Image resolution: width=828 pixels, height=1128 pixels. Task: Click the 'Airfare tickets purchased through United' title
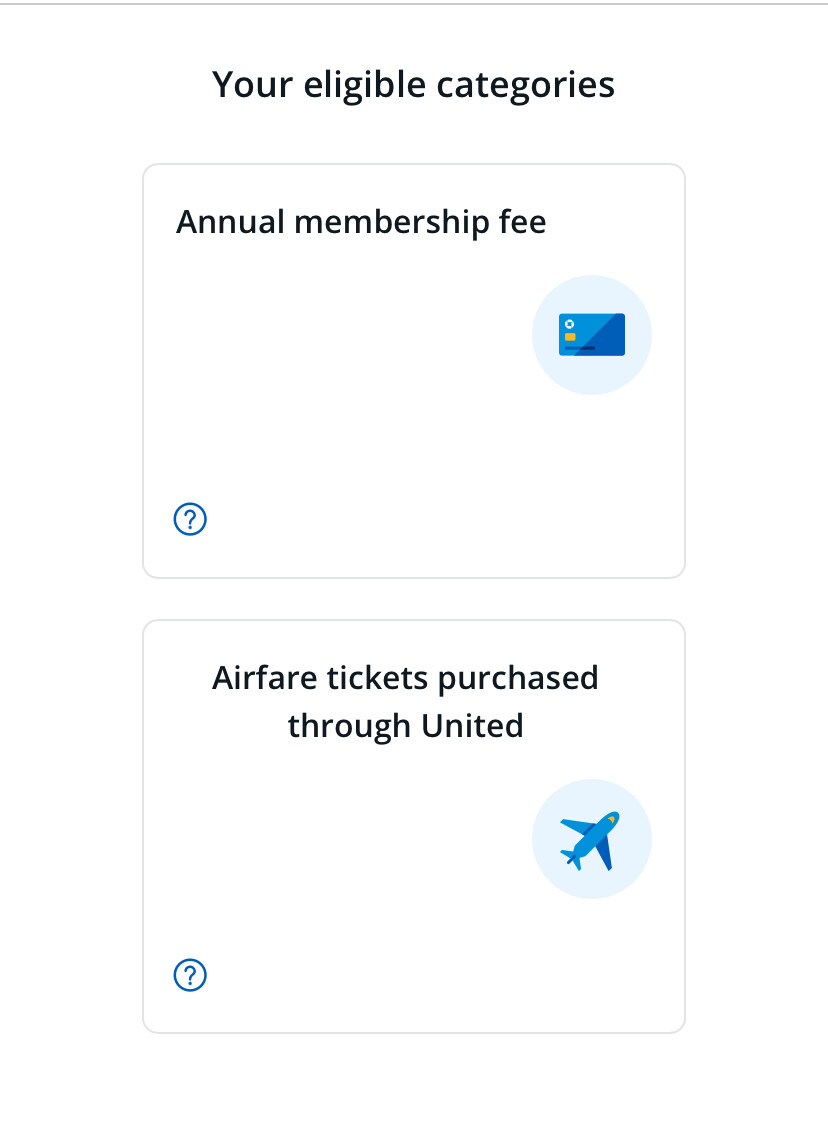tap(405, 701)
